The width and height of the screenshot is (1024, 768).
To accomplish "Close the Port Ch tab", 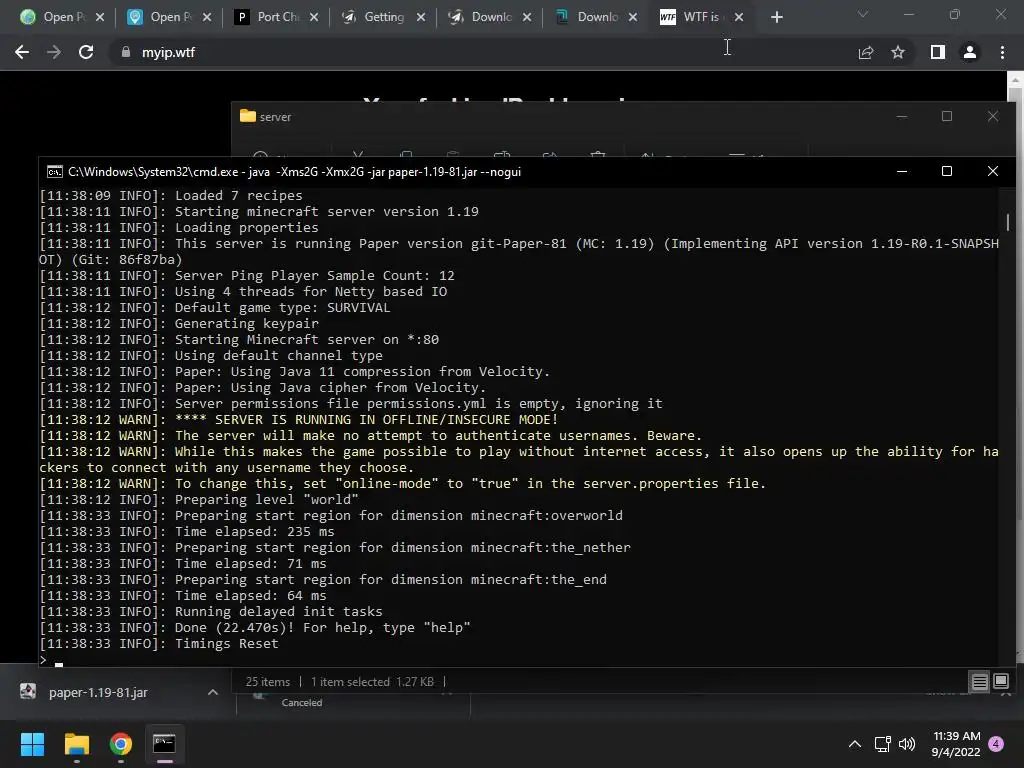I will [x=314, y=17].
